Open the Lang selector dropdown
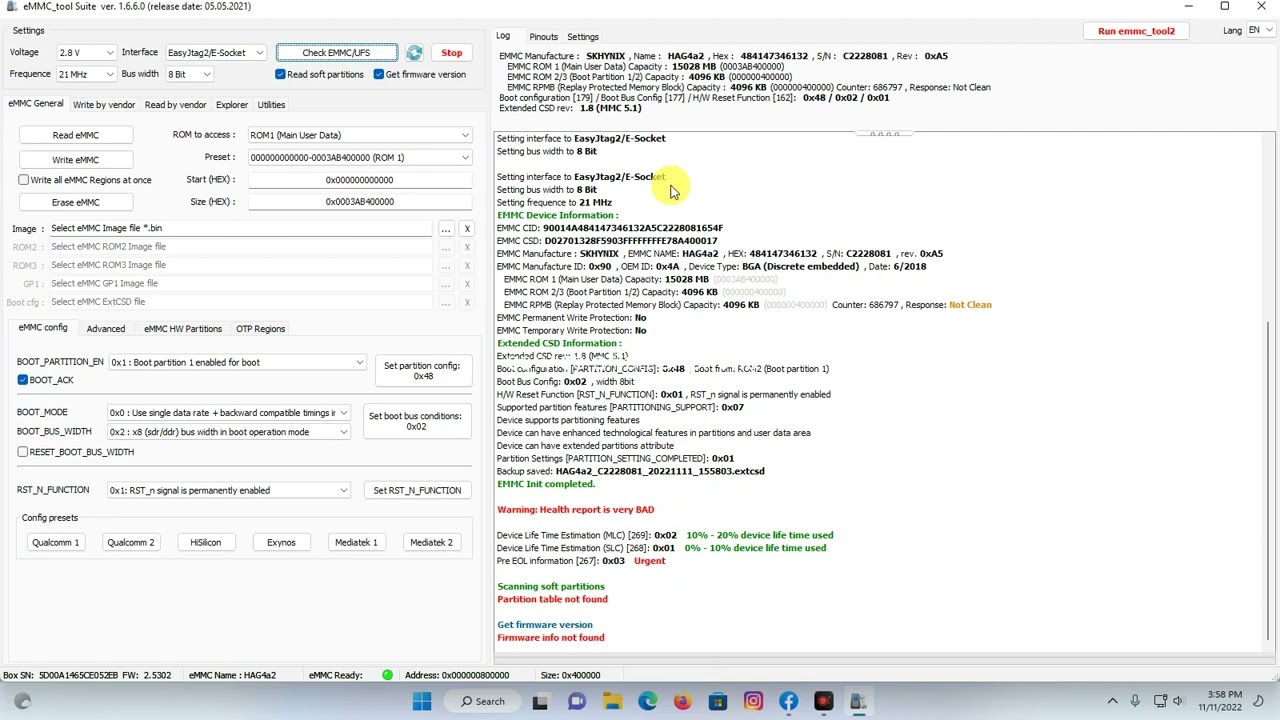The image size is (1280, 720). point(1260,31)
